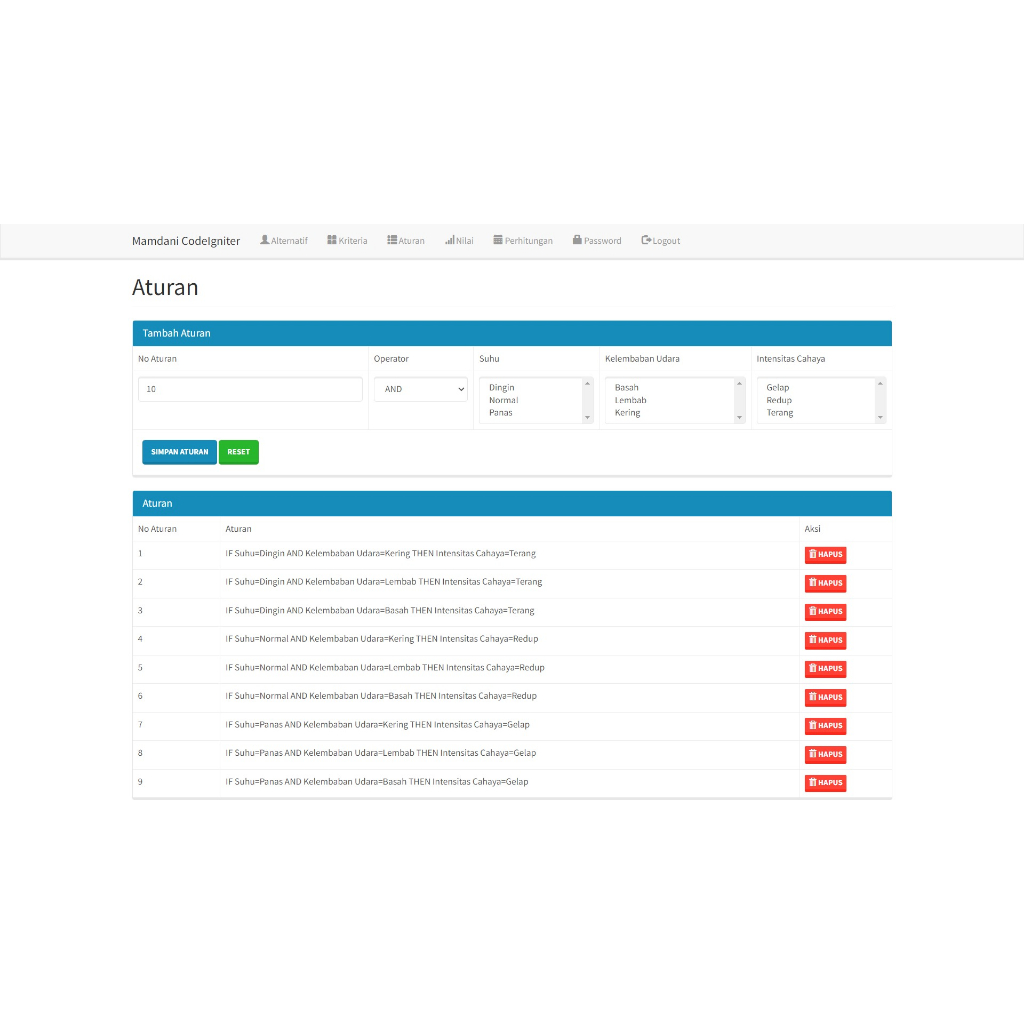Click rule 6 text Normal Basah Redup
Viewport: 1024px width, 1024px height.
click(381, 696)
